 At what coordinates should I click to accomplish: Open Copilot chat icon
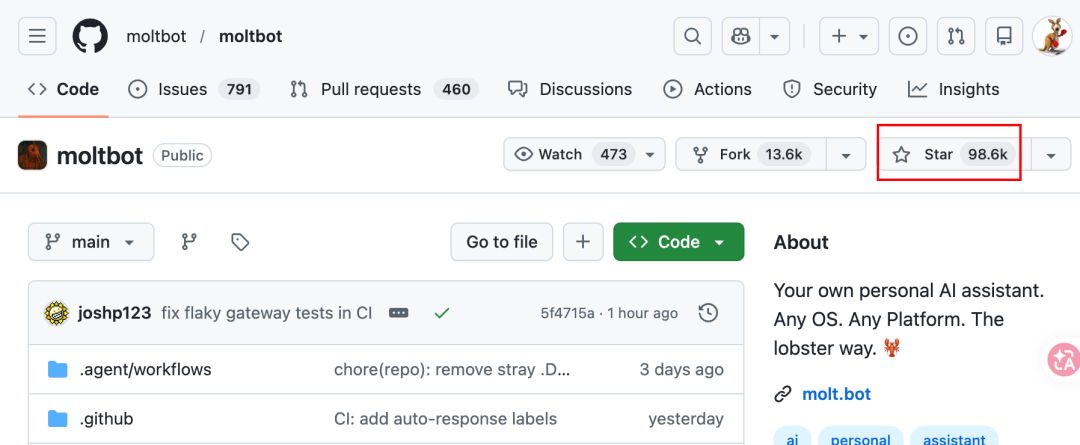click(741, 37)
